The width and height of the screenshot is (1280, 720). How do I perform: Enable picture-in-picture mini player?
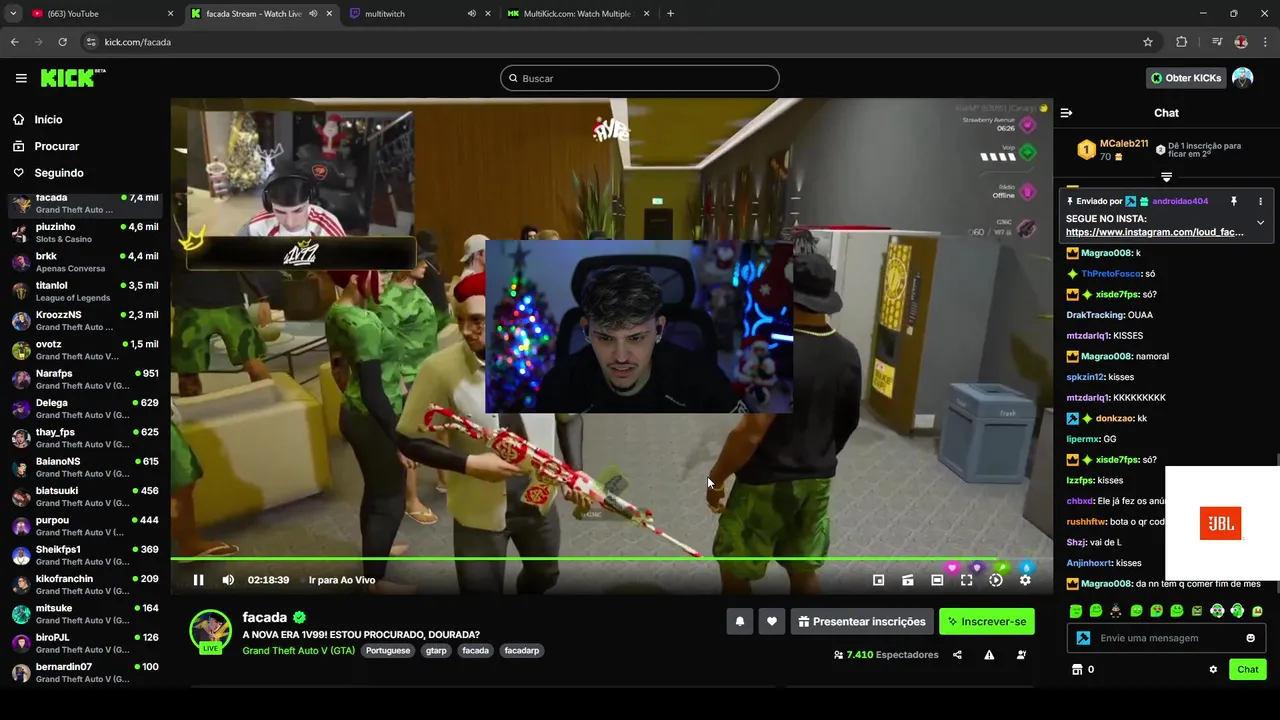point(878,580)
